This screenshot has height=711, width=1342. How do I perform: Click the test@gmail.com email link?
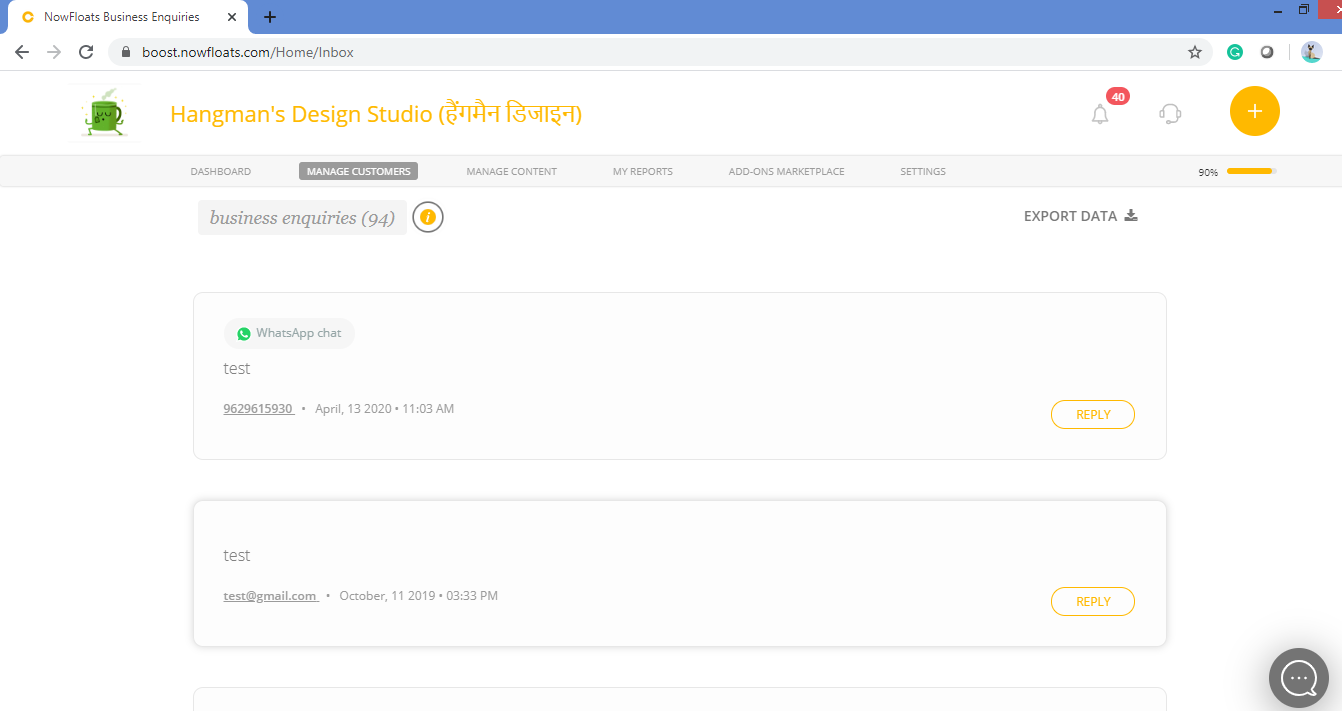(x=271, y=596)
